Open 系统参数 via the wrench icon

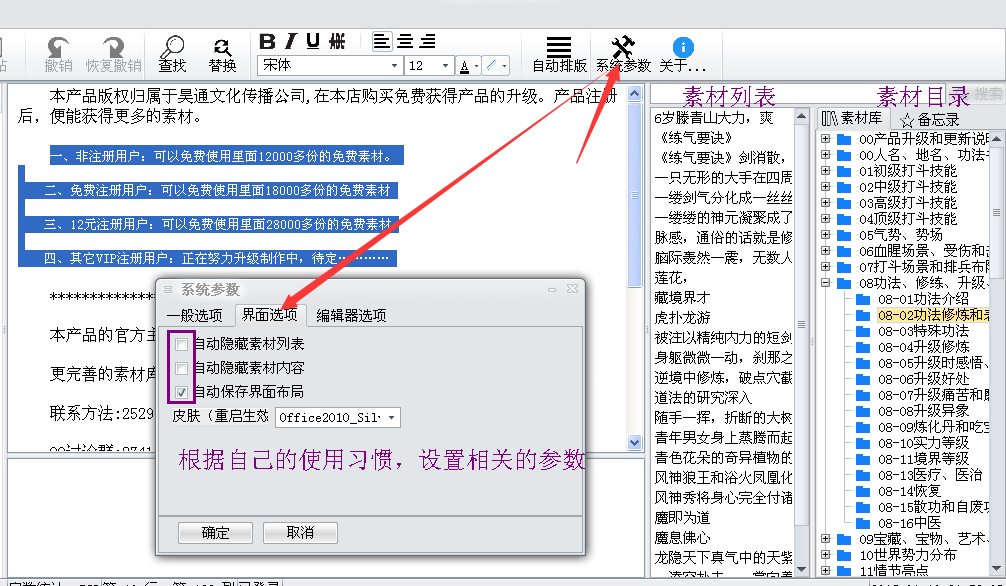[621, 48]
